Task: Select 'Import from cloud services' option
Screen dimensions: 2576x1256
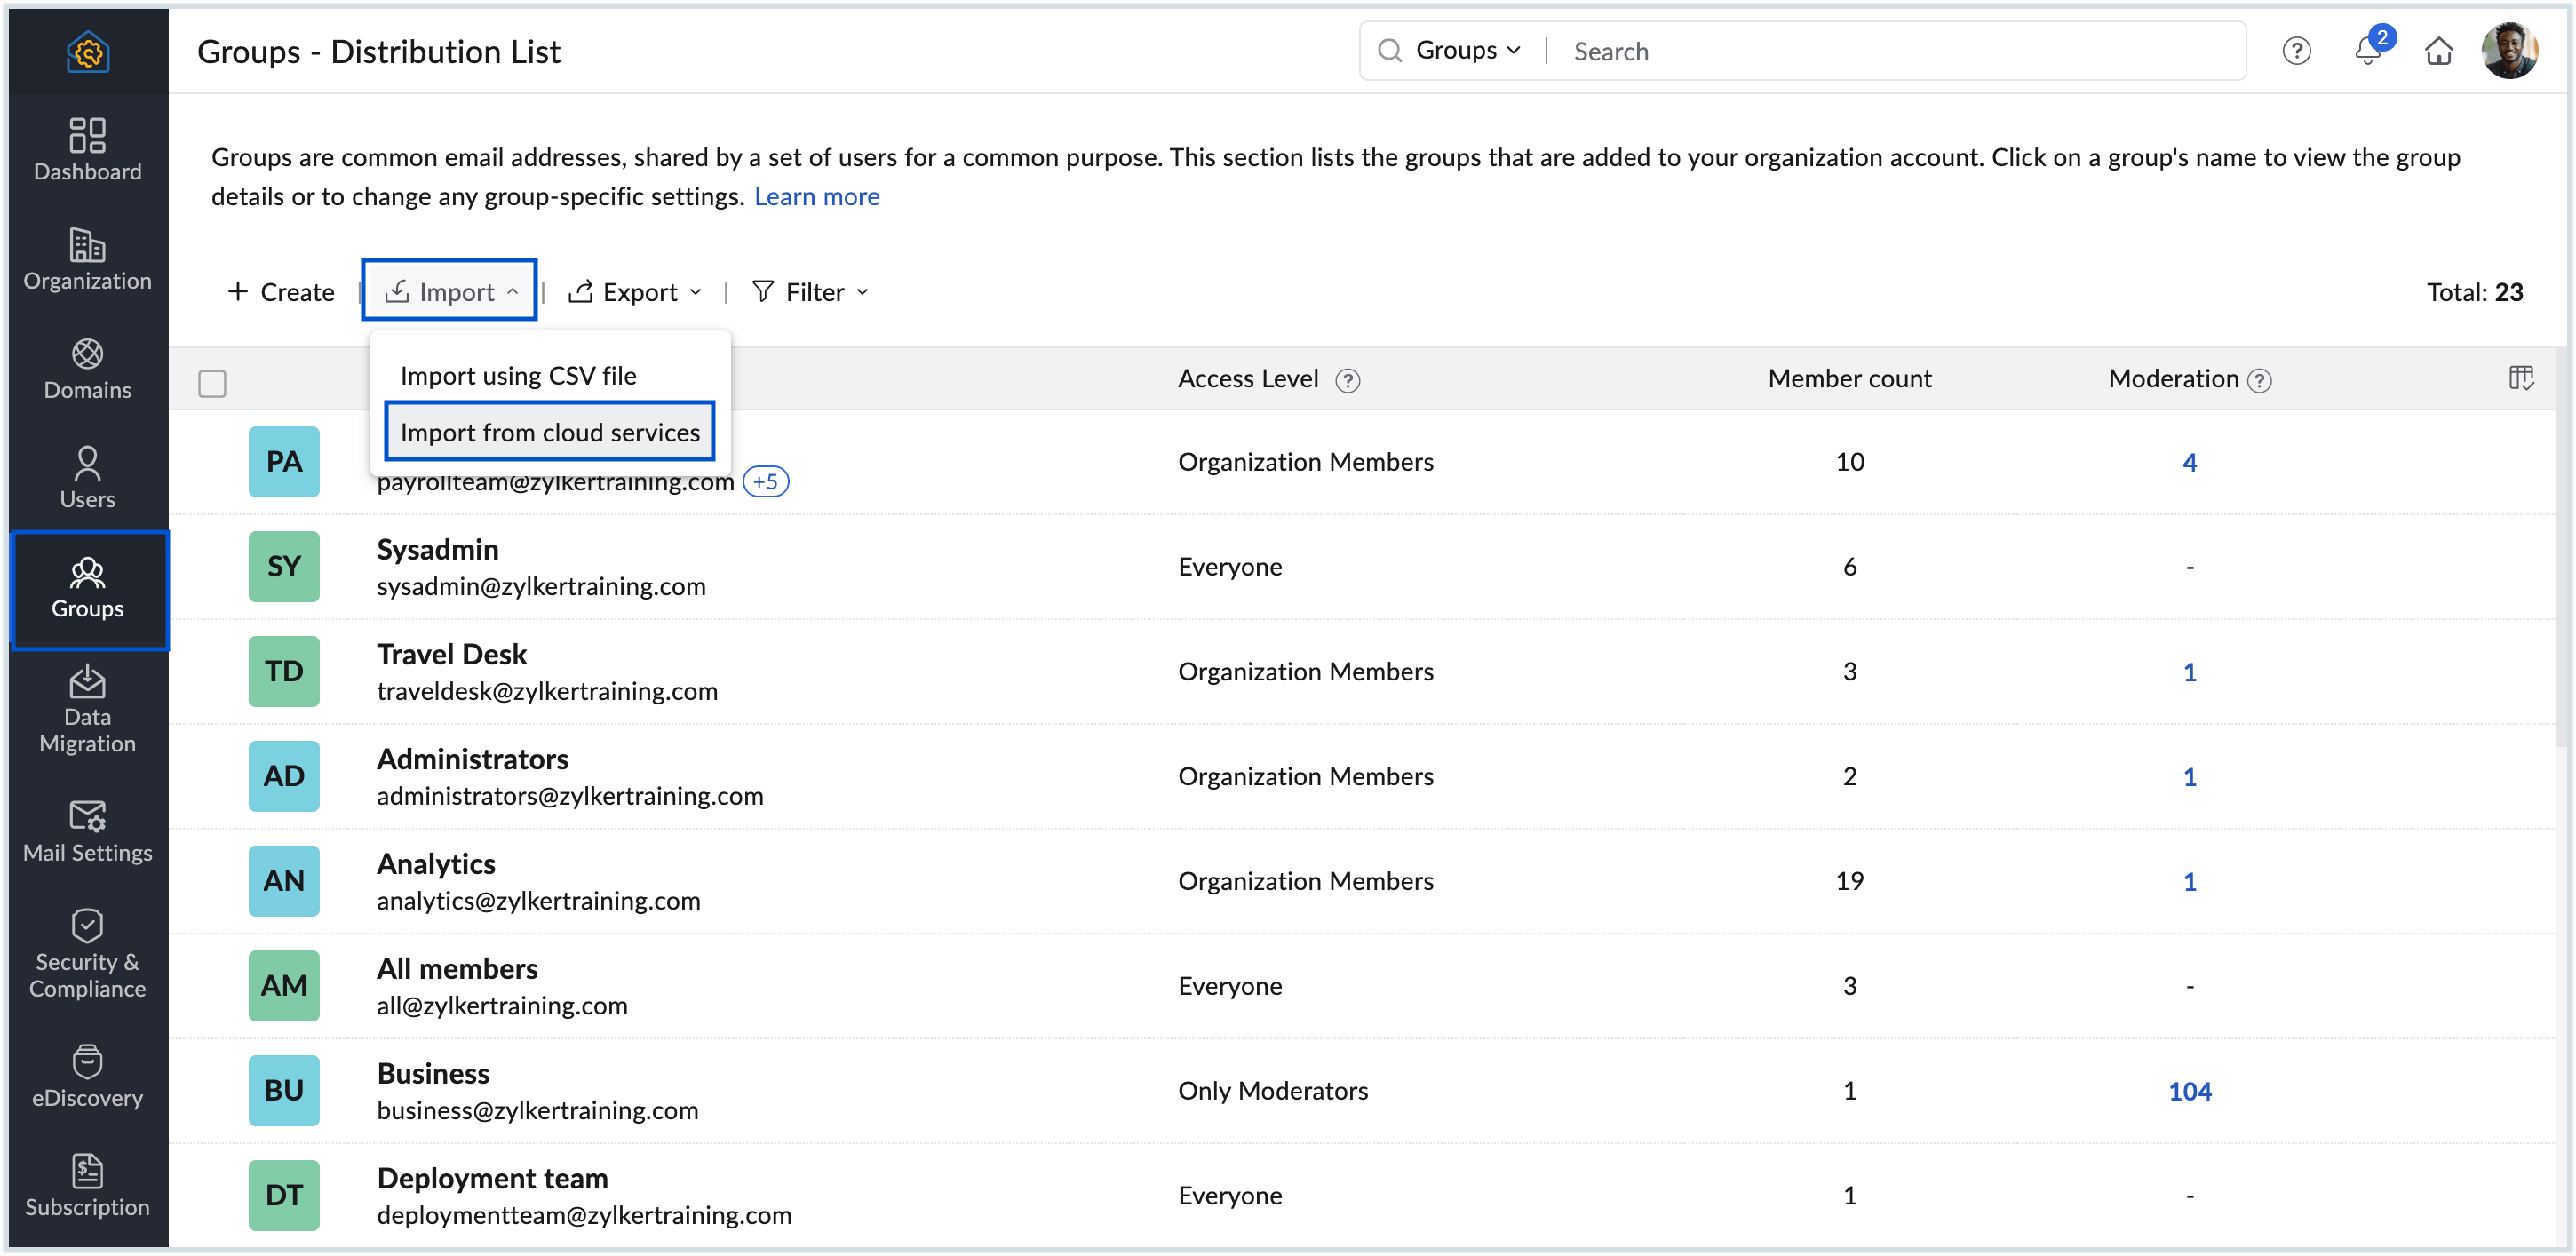Action: pos(549,431)
